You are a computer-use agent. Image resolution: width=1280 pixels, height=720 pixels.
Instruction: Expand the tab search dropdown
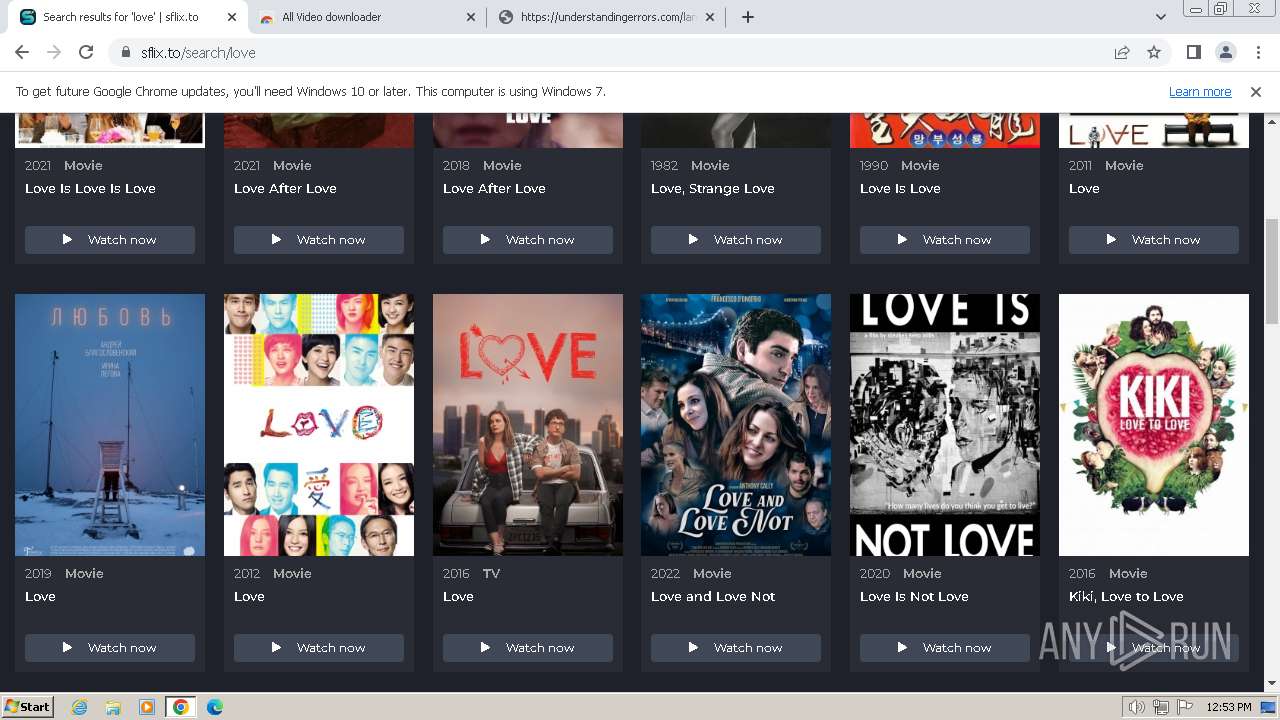[x=1160, y=17]
